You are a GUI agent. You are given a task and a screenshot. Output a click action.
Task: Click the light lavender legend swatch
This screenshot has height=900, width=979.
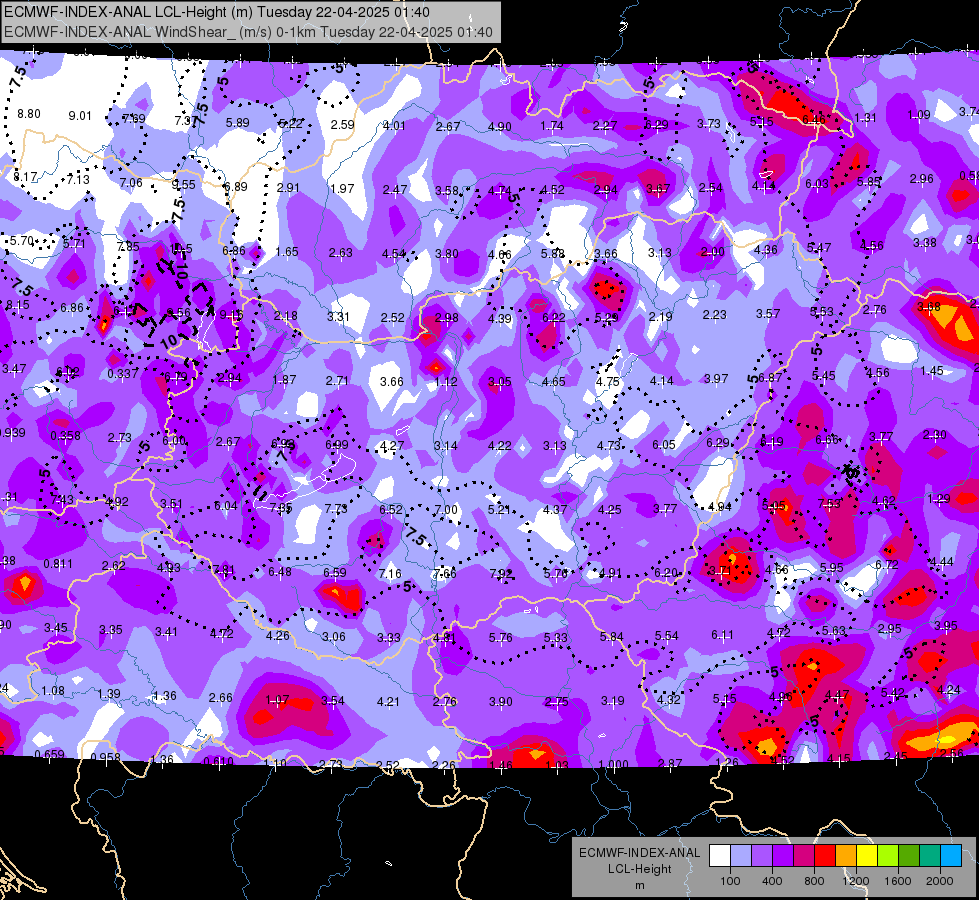[741, 856]
